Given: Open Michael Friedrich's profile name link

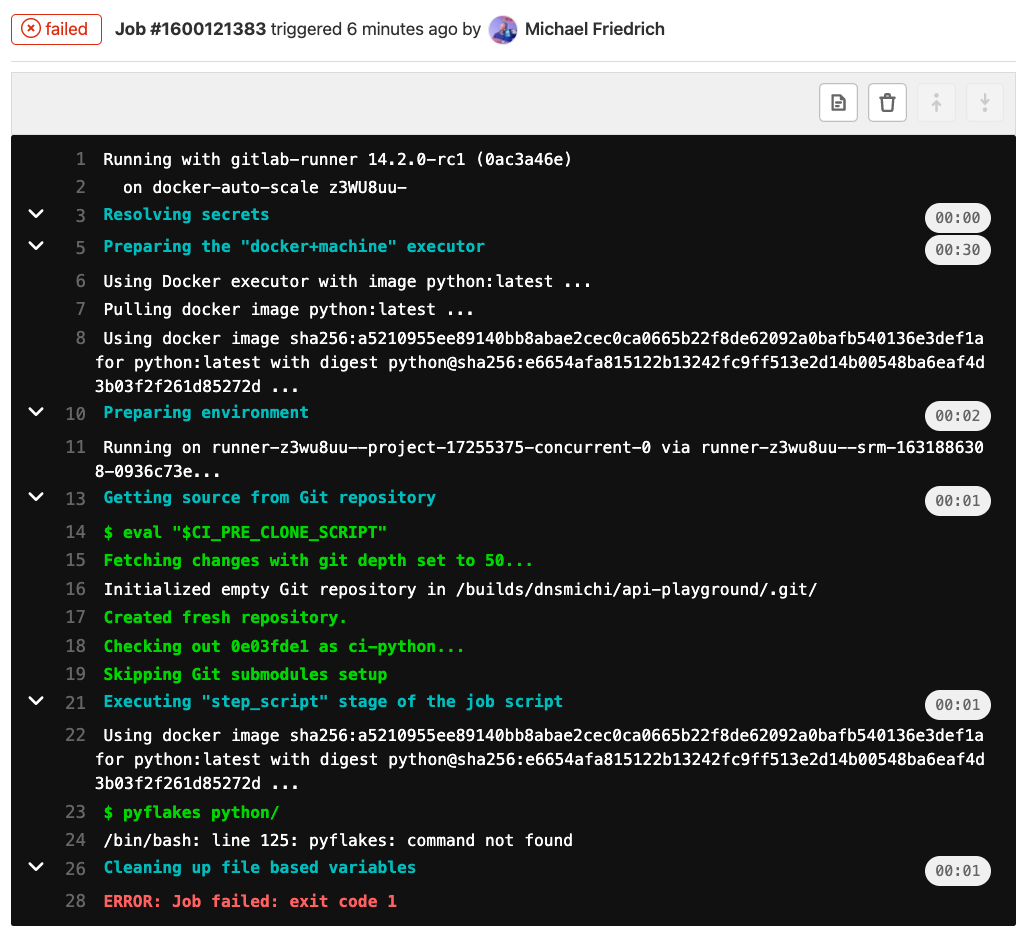Looking at the screenshot, I should pyautogui.click(x=594, y=29).
